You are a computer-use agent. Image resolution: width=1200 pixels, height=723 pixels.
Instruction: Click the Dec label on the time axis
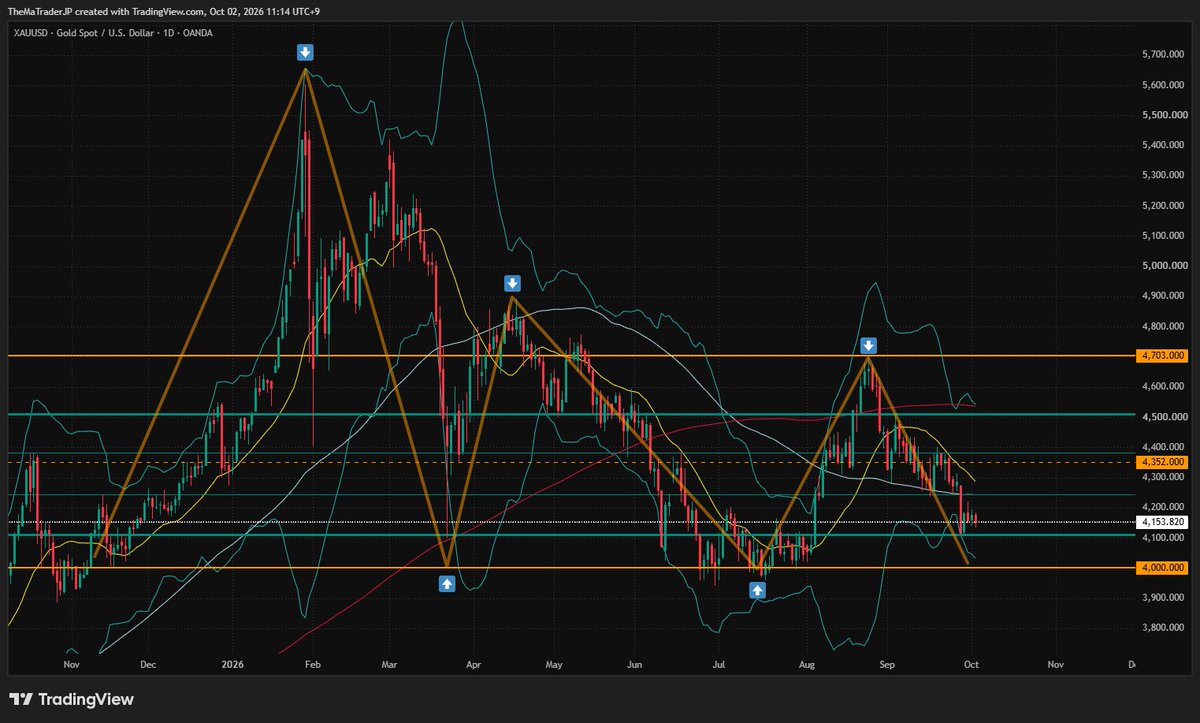point(148,663)
